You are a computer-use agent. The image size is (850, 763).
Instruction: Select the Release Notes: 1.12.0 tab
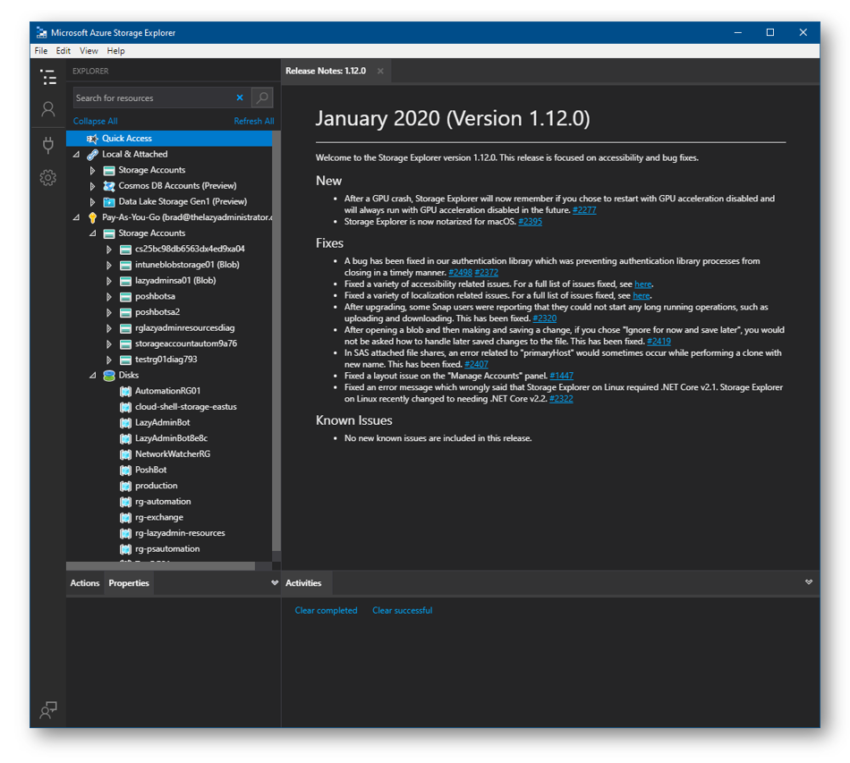[x=326, y=71]
